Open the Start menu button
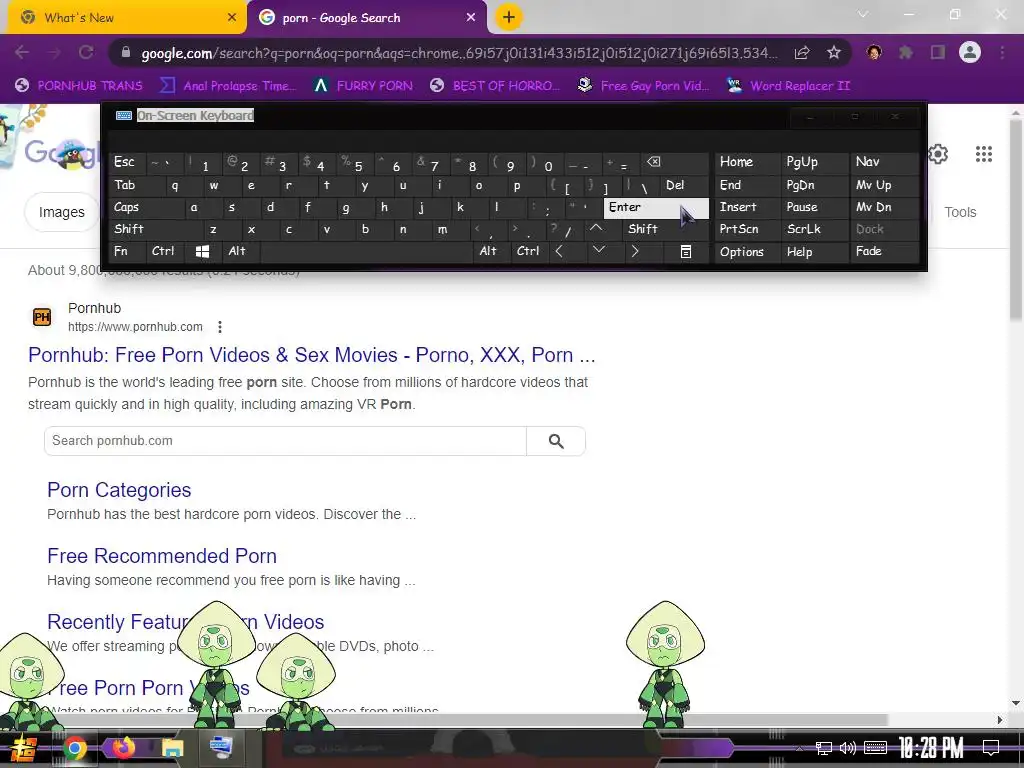This screenshot has width=1024, height=768. click(24, 748)
